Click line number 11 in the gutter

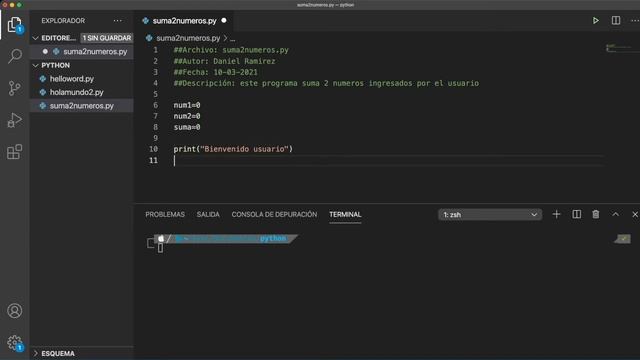coord(153,160)
